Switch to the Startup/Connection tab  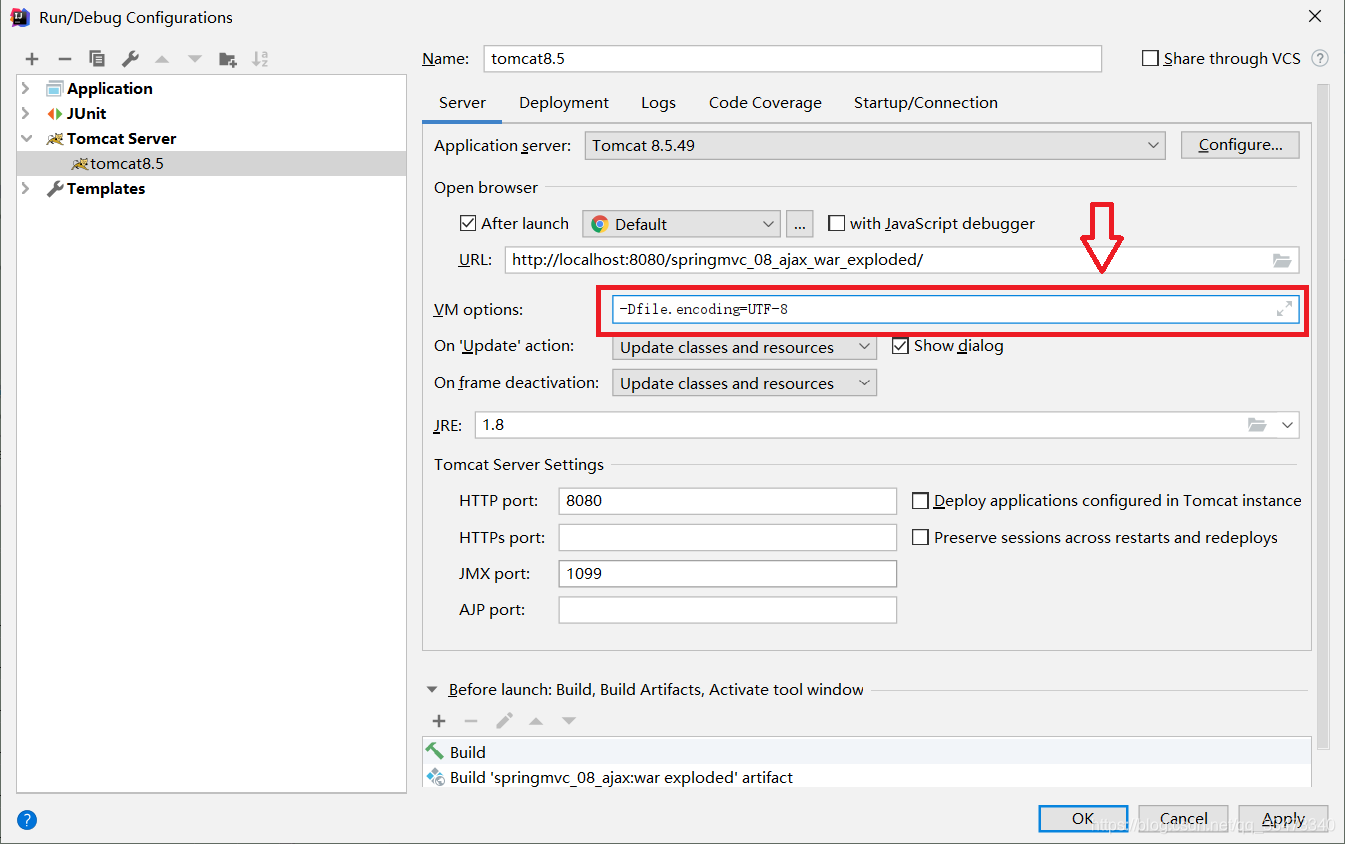pos(926,103)
